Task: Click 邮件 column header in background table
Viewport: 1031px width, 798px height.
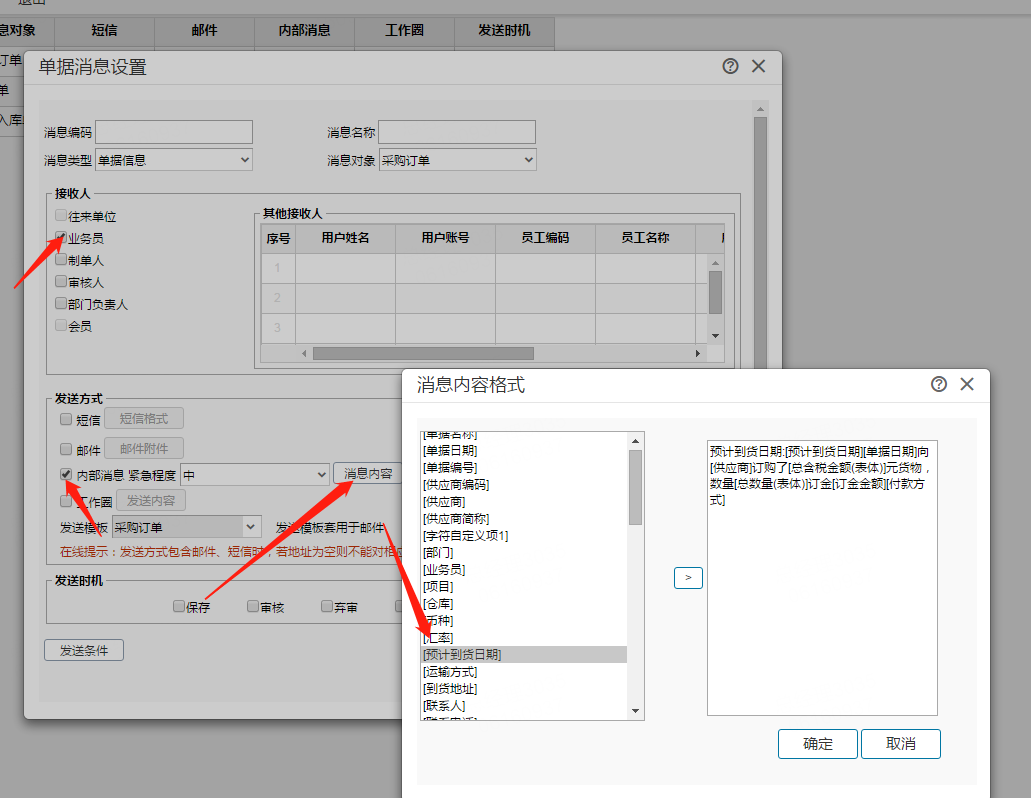Action: pos(204,30)
